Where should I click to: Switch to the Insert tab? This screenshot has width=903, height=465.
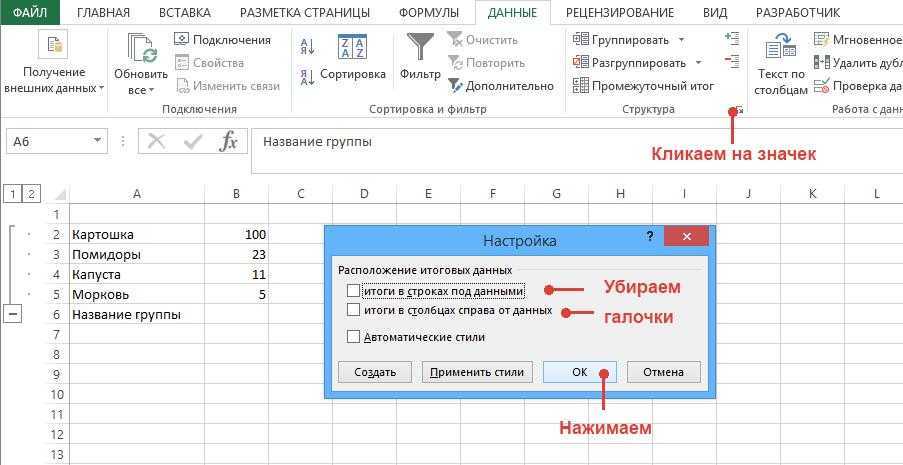click(185, 12)
